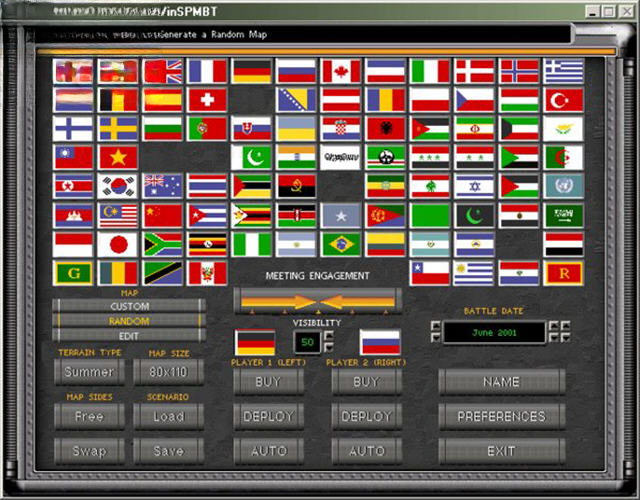Pick the Vietnam flag
The image size is (640, 500).
(x=118, y=158)
